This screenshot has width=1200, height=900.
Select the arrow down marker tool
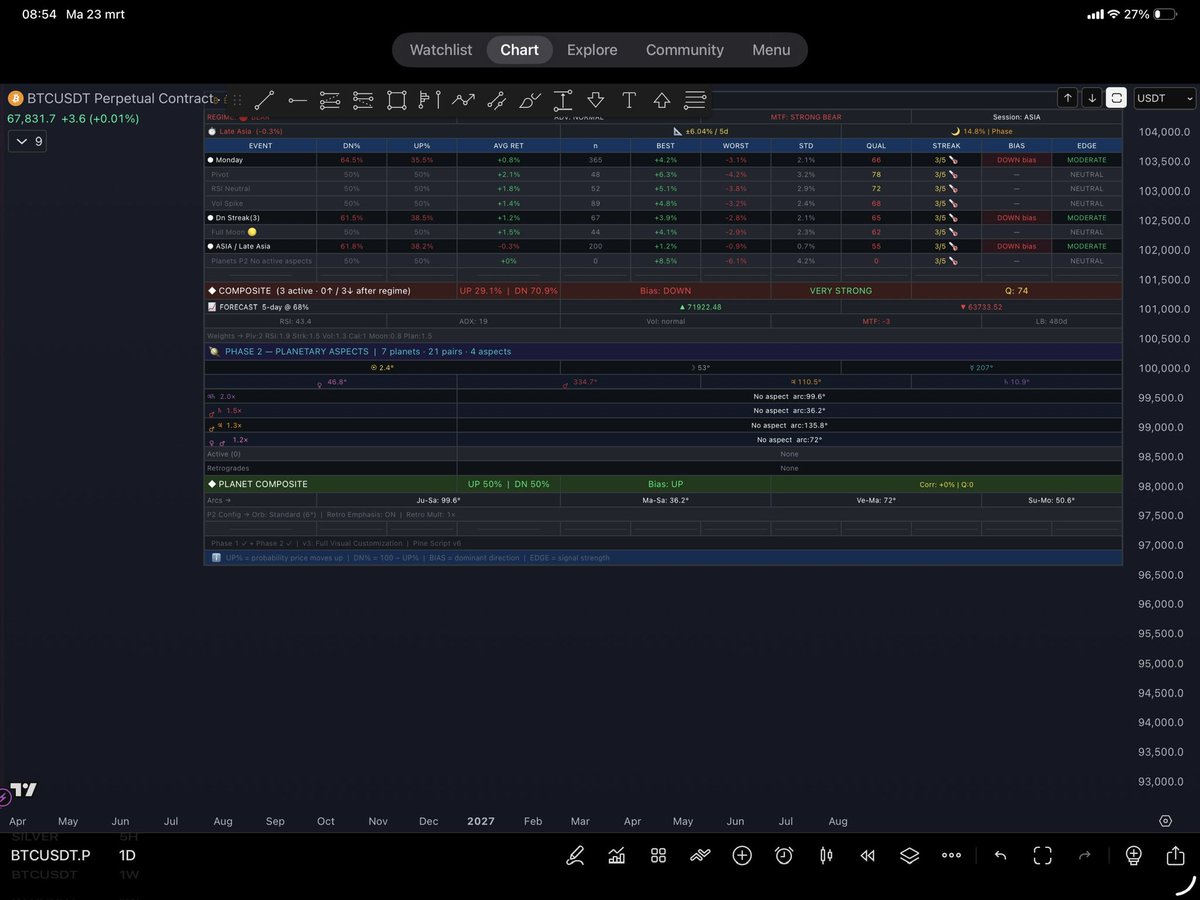596,100
